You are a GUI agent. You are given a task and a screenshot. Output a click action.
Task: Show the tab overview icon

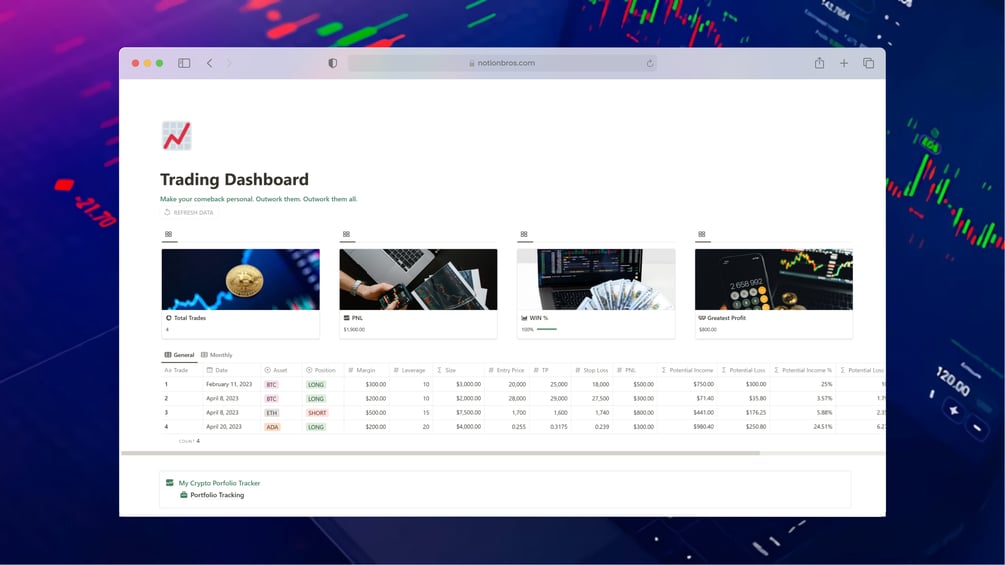click(x=868, y=63)
